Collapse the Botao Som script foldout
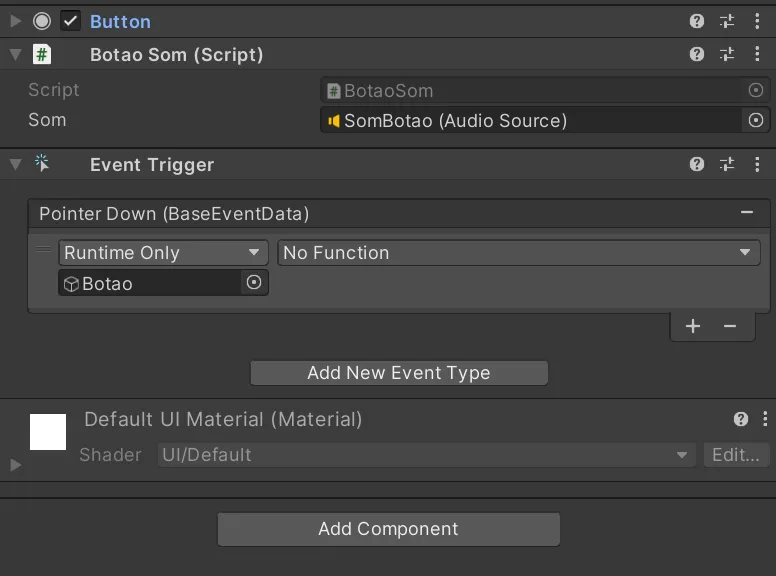The image size is (776, 576). pyautogui.click(x=15, y=54)
